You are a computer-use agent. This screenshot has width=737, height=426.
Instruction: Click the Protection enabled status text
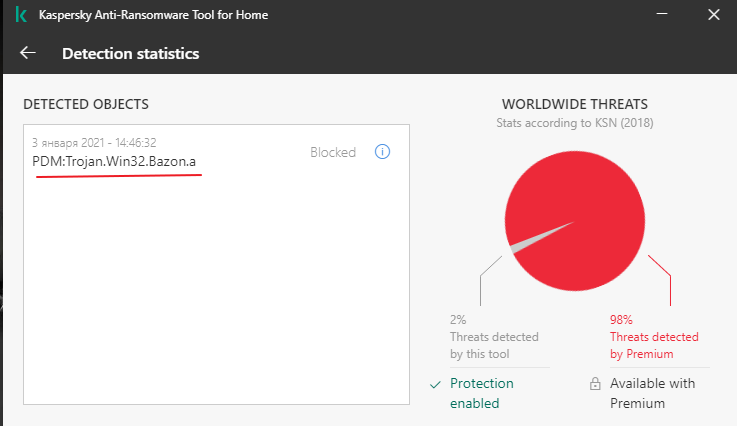(x=482, y=393)
